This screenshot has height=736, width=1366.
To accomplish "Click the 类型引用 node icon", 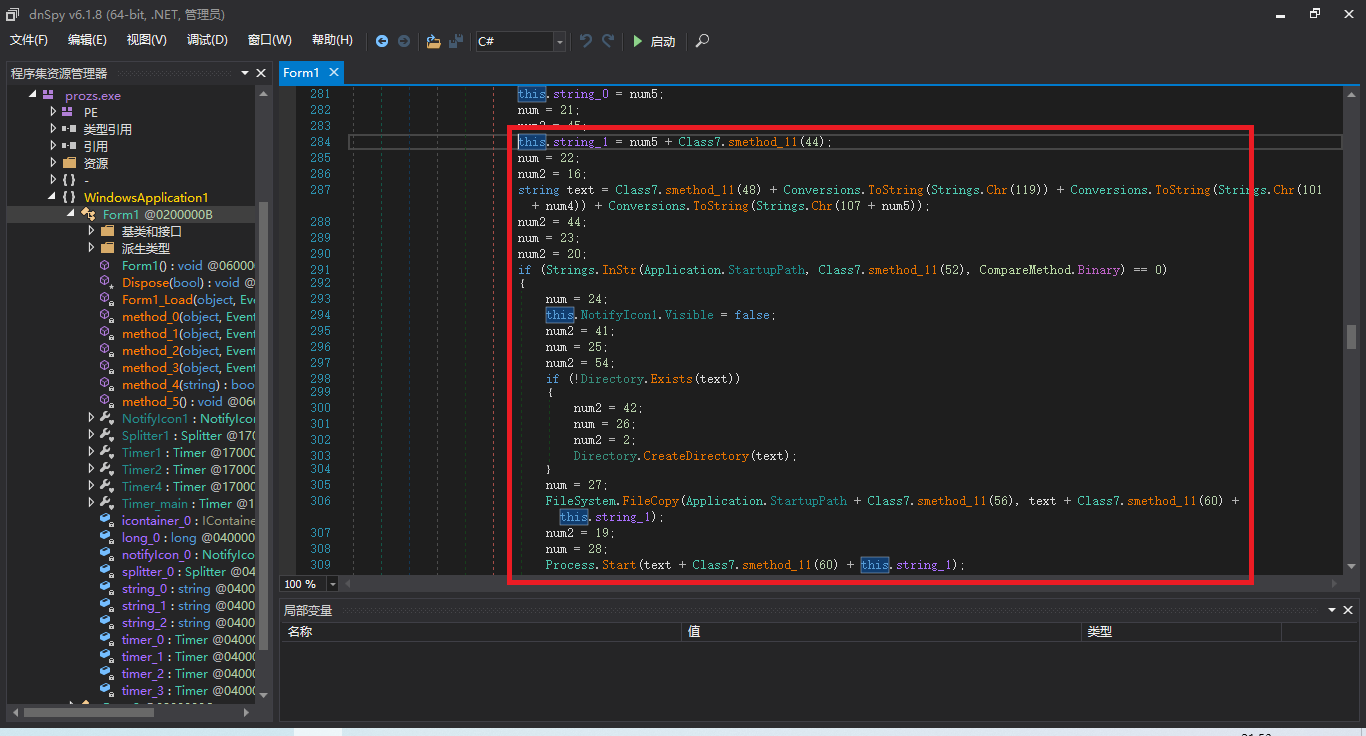I will 69,129.
